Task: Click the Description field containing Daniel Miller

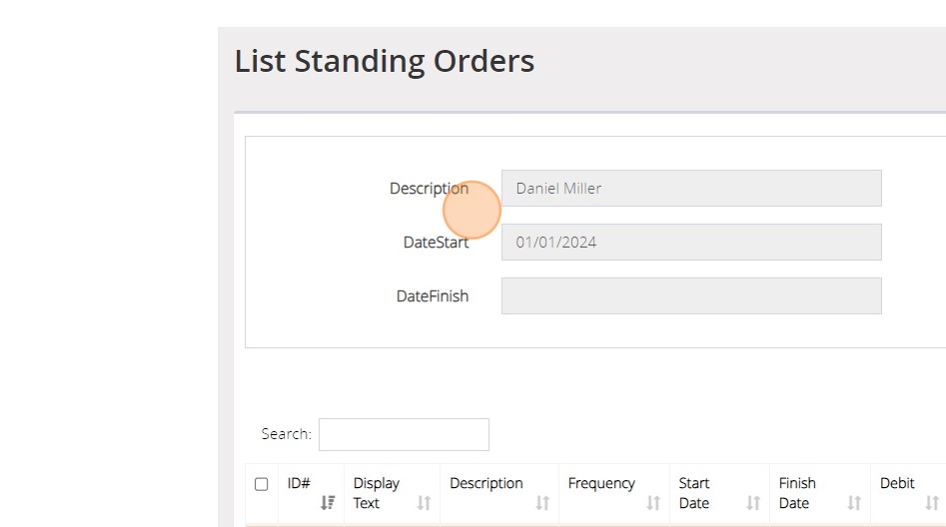Action: tap(691, 188)
